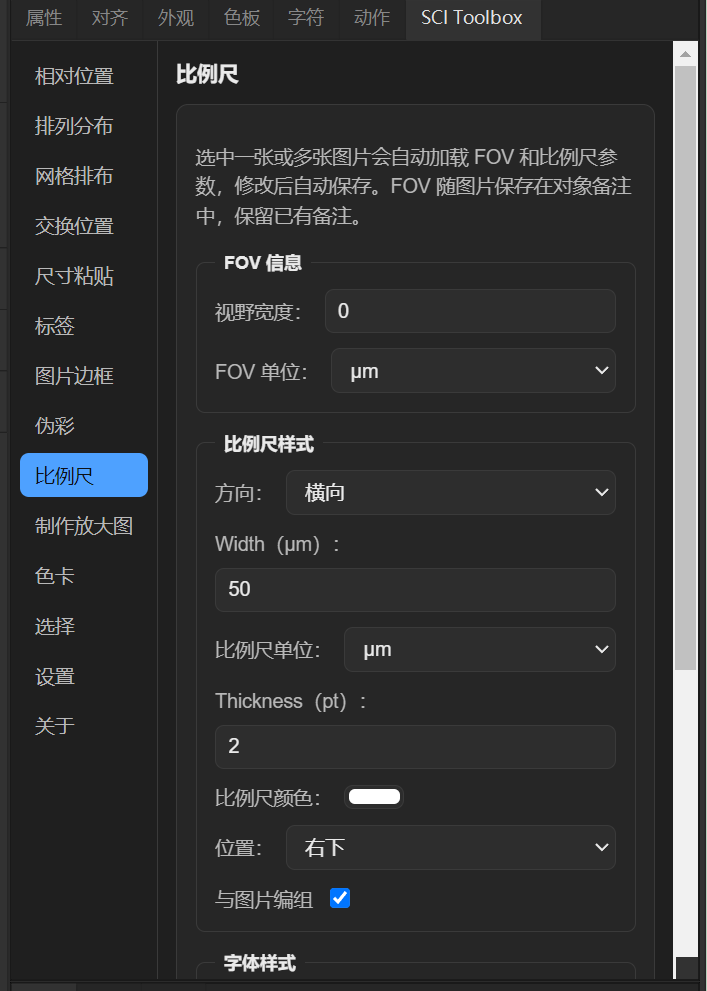Select the SCI Toolbox tab
The height and width of the screenshot is (991, 707).
tap(472, 18)
